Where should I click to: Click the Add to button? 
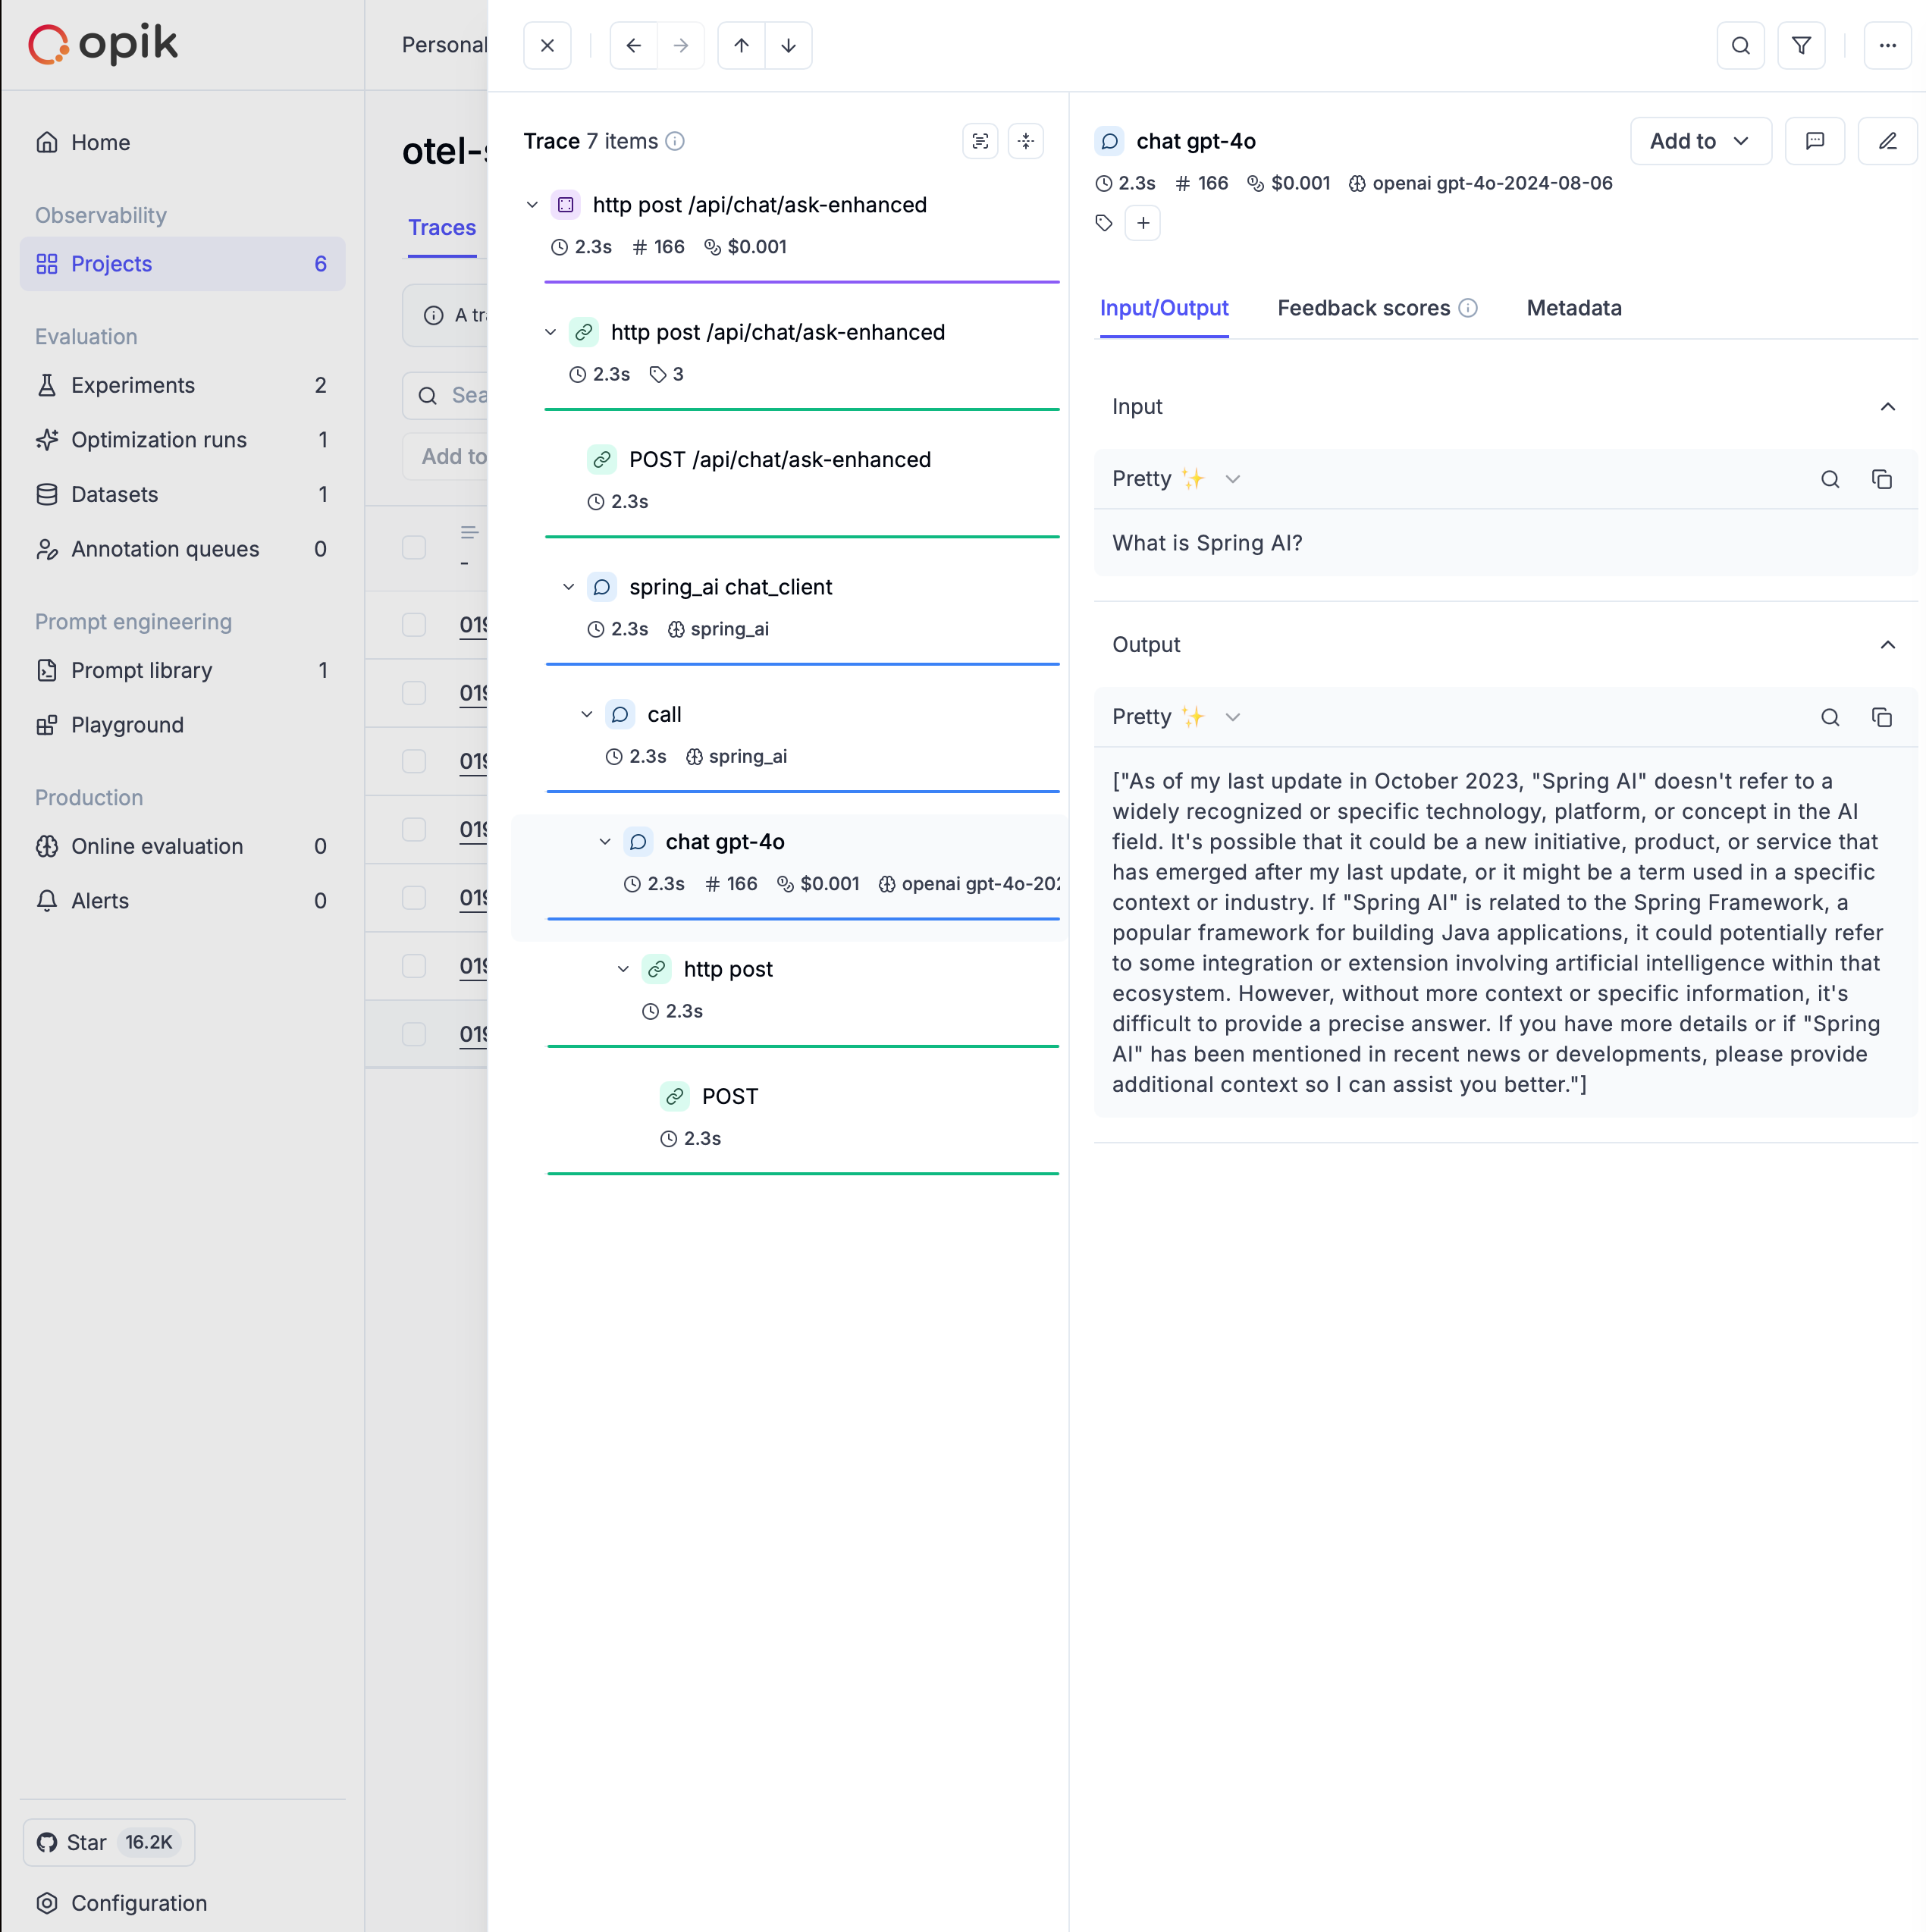pos(1699,141)
